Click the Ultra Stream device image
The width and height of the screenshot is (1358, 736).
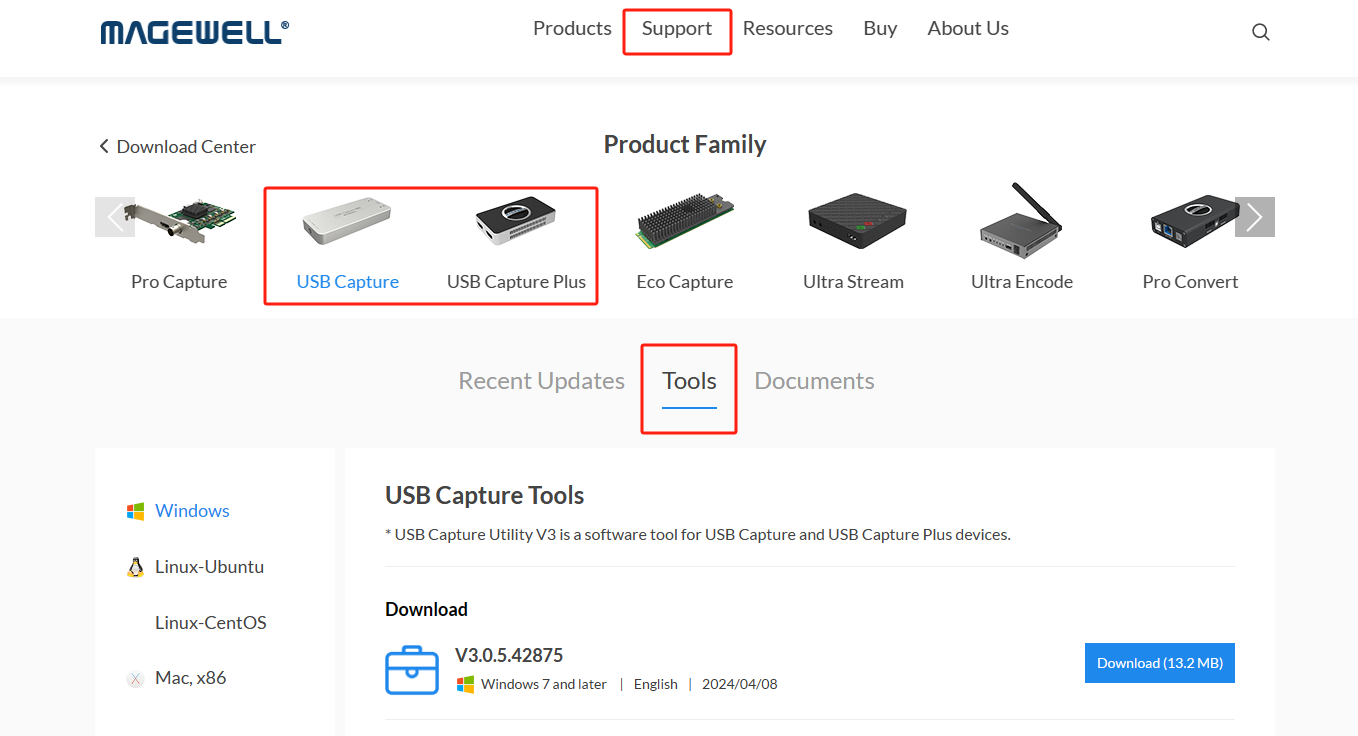point(857,222)
